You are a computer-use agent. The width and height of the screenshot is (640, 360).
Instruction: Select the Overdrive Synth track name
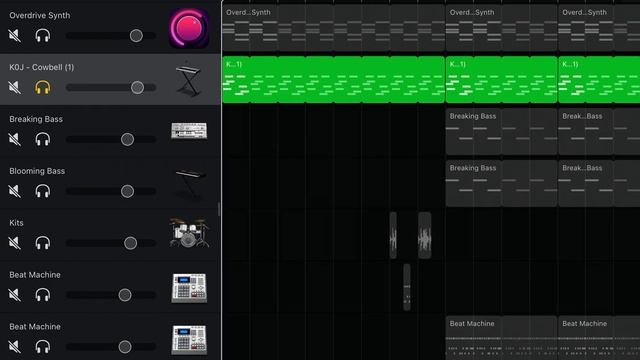(x=40, y=15)
